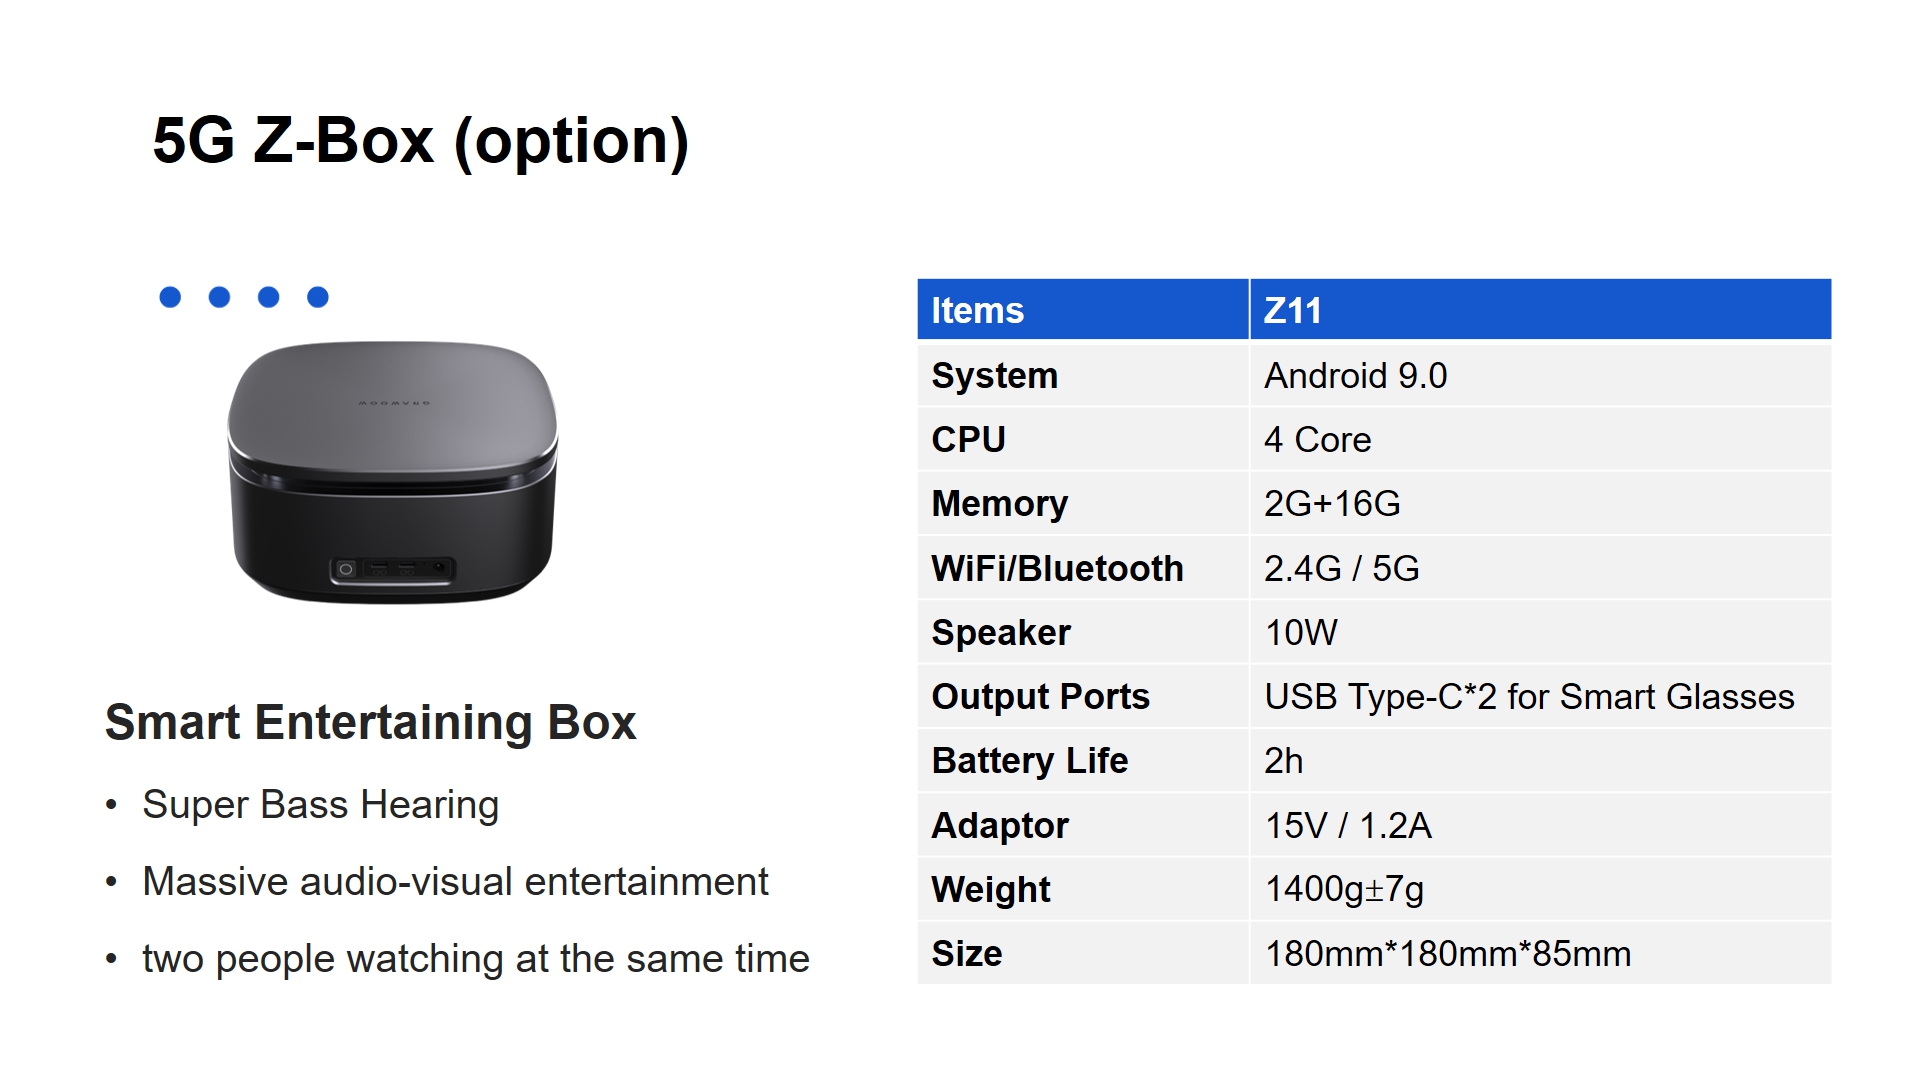Click the first blue dot
The height and width of the screenshot is (1080, 1918).
[170, 297]
